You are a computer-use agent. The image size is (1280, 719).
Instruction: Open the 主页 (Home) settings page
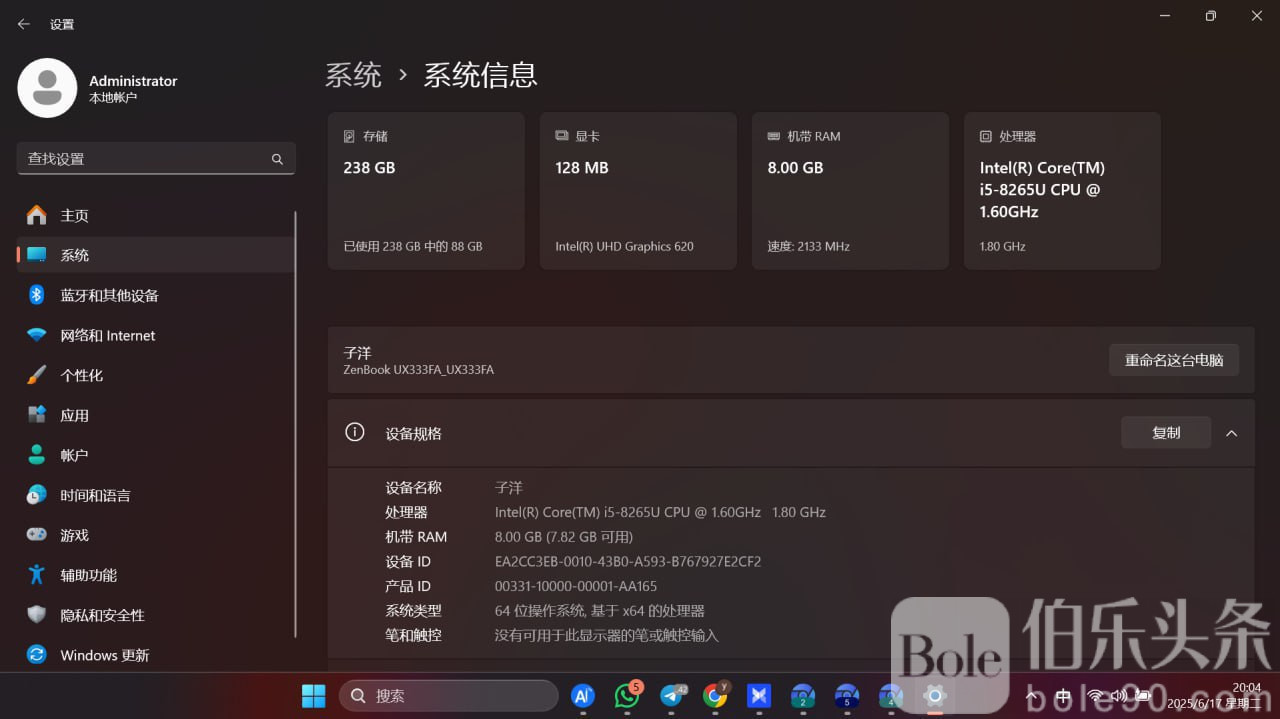click(x=74, y=215)
